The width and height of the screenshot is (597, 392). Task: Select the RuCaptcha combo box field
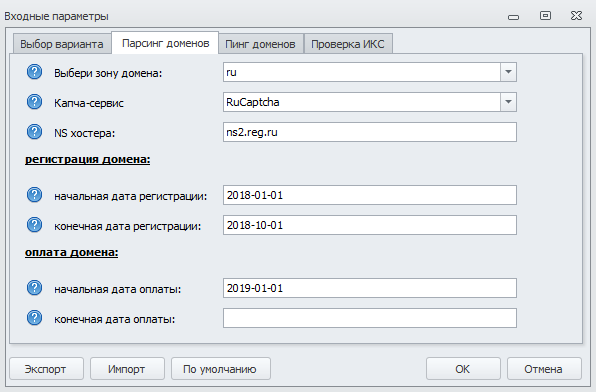tap(370, 102)
